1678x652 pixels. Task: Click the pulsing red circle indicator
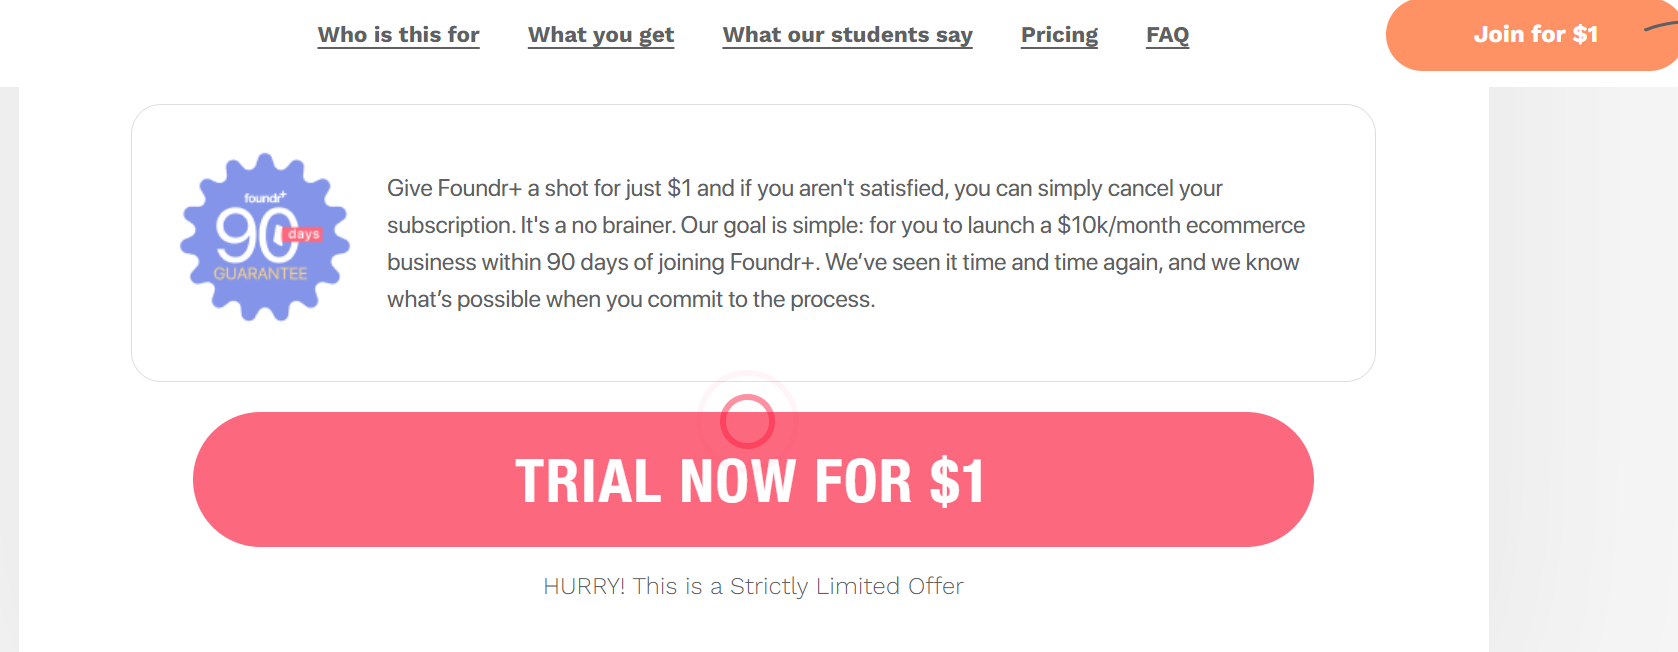pos(747,421)
